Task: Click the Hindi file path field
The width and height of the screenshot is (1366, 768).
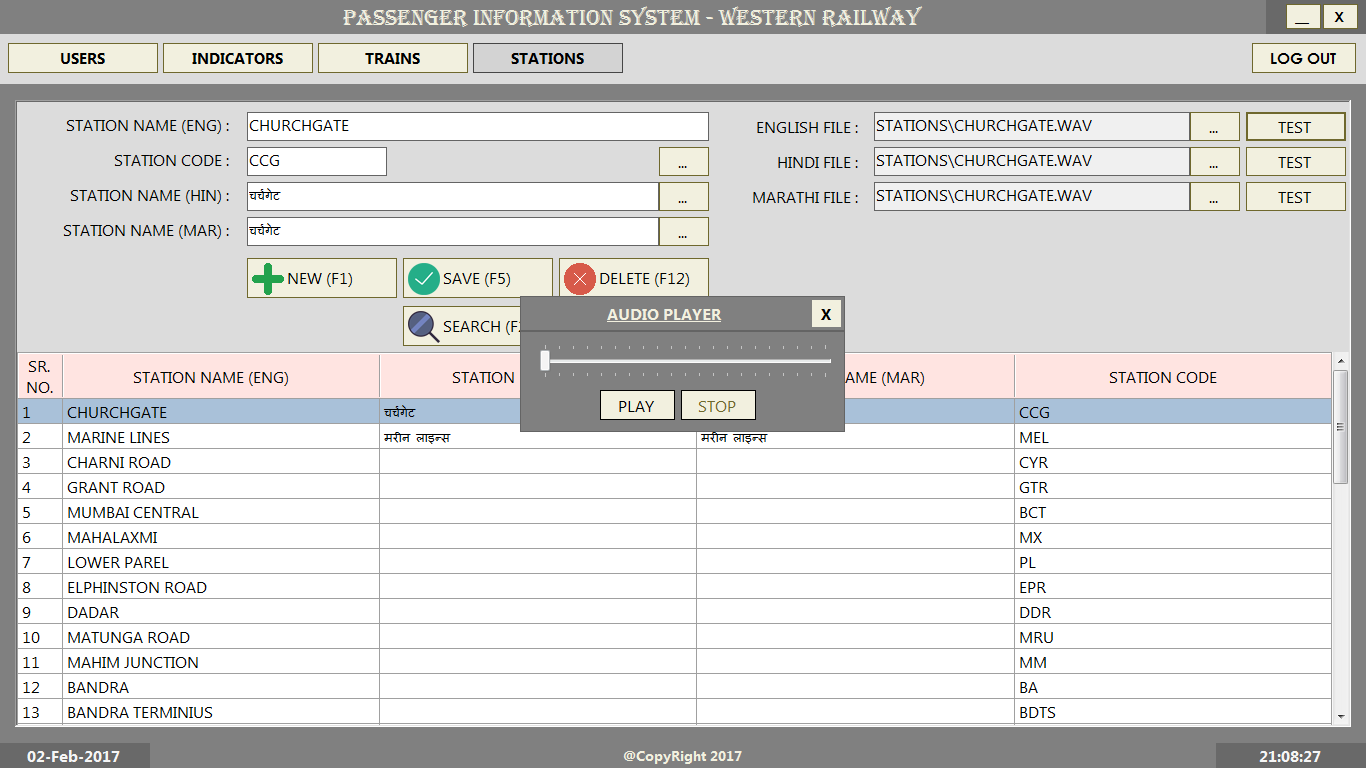Action: tap(1031, 161)
